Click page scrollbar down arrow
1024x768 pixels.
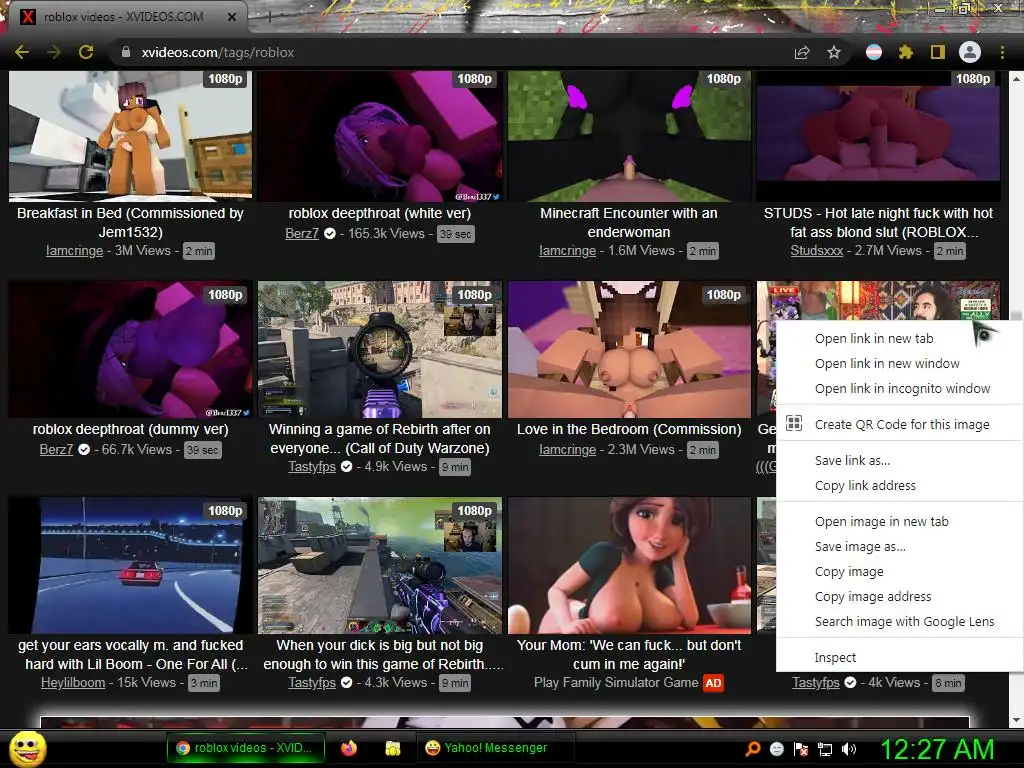(x=1016, y=720)
